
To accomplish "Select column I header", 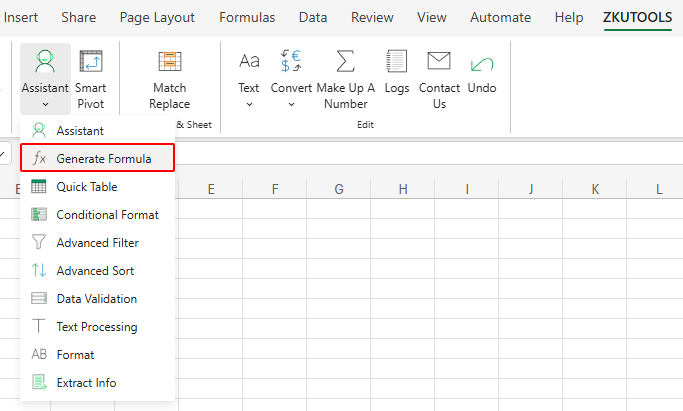I will [x=467, y=189].
